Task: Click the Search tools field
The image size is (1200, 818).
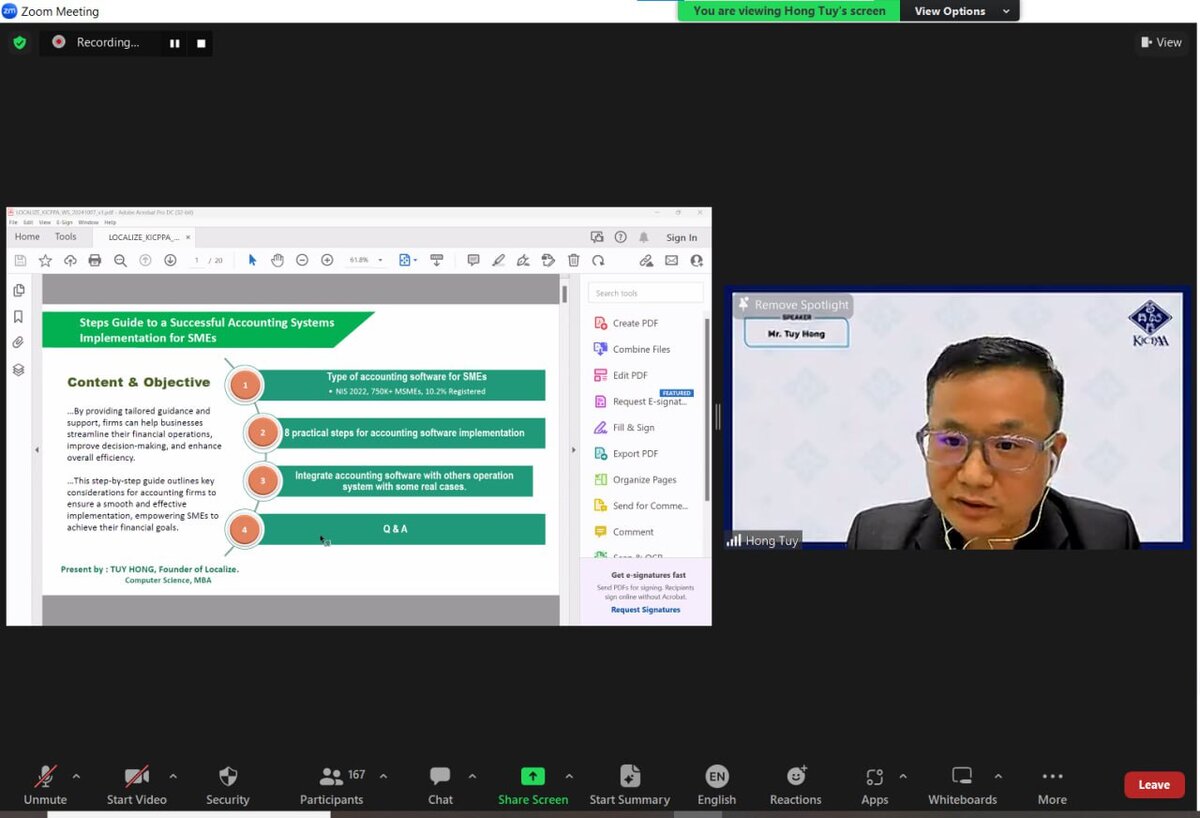Action: tap(646, 293)
